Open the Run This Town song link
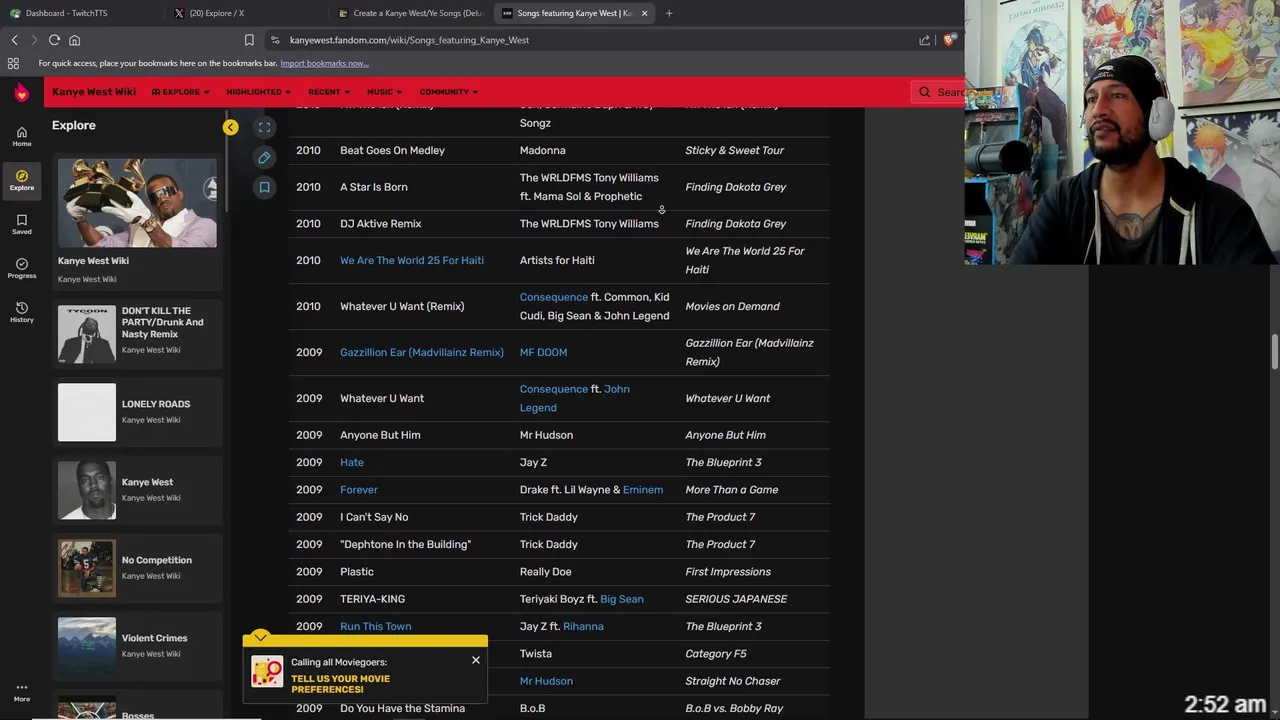The height and width of the screenshot is (720, 1280). tap(376, 626)
